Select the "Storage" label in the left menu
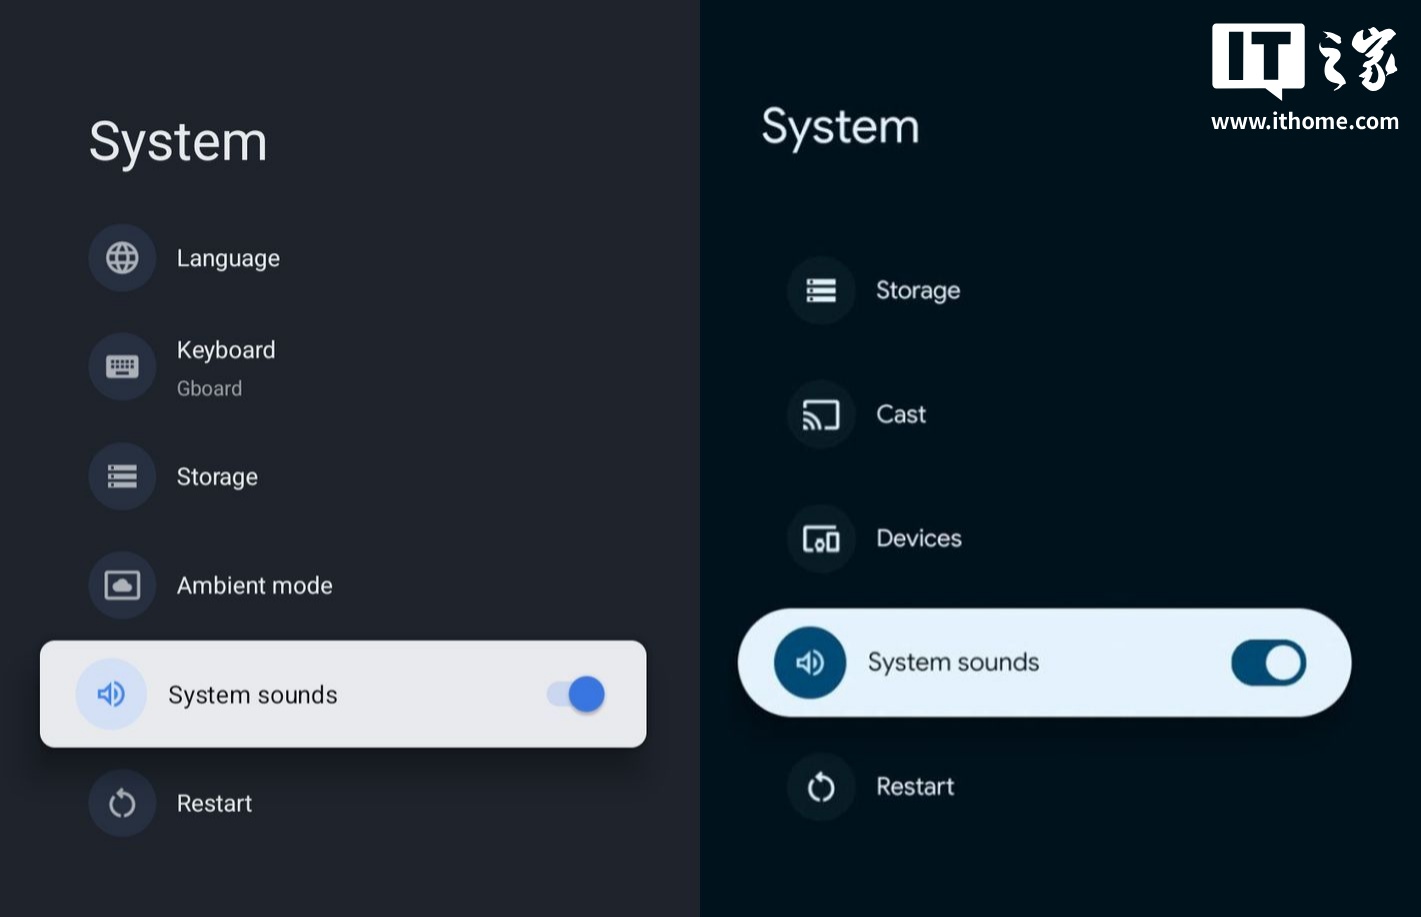The image size is (1421, 917). pos(217,477)
